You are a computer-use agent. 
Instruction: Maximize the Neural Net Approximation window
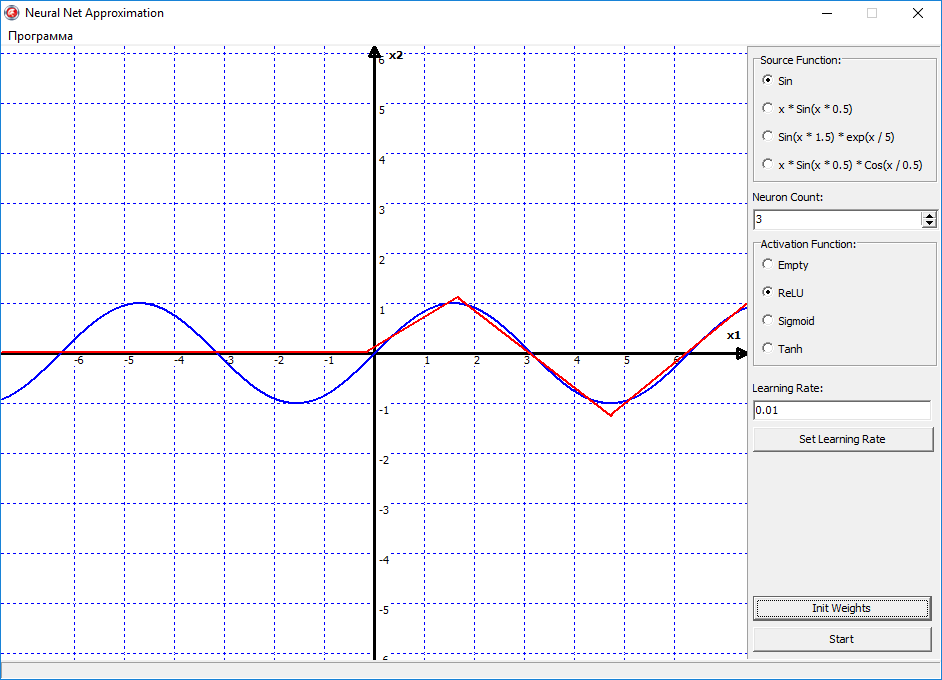(872, 13)
